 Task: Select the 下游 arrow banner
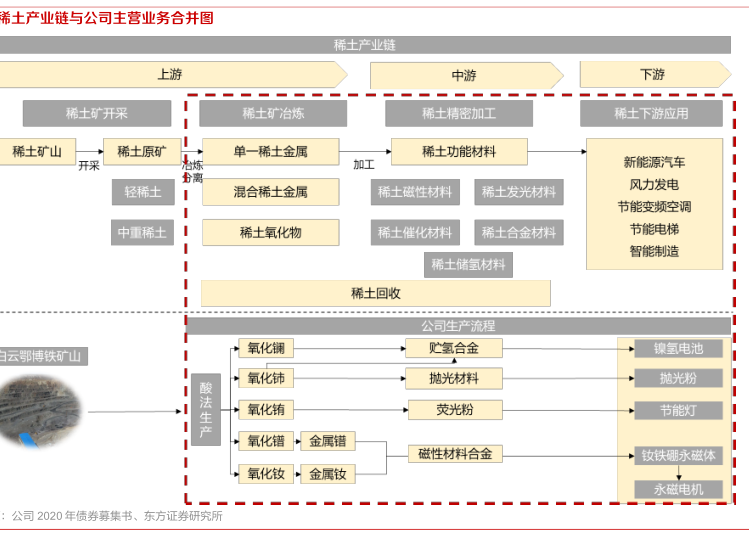(652, 75)
